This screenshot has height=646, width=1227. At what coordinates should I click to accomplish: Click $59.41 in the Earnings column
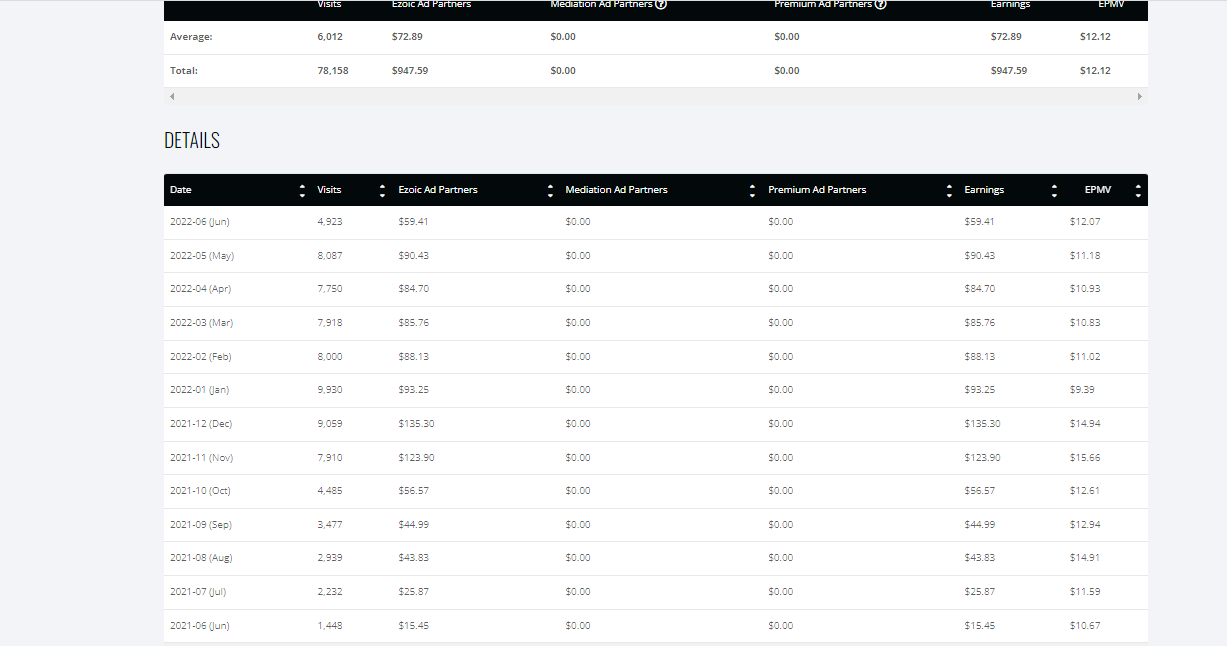(979, 222)
